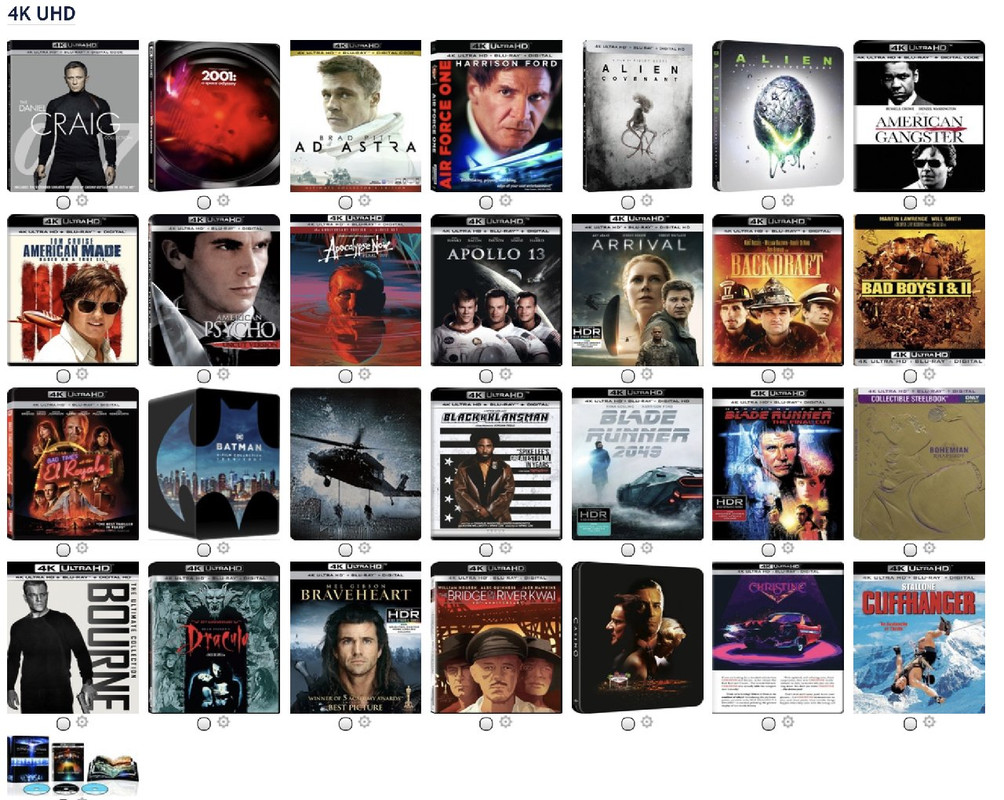Click the 4K UHD section heading

pos(42,13)
